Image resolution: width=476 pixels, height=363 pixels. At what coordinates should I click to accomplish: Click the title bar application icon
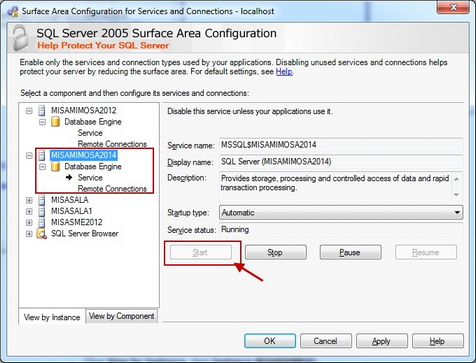coord(13,11)
